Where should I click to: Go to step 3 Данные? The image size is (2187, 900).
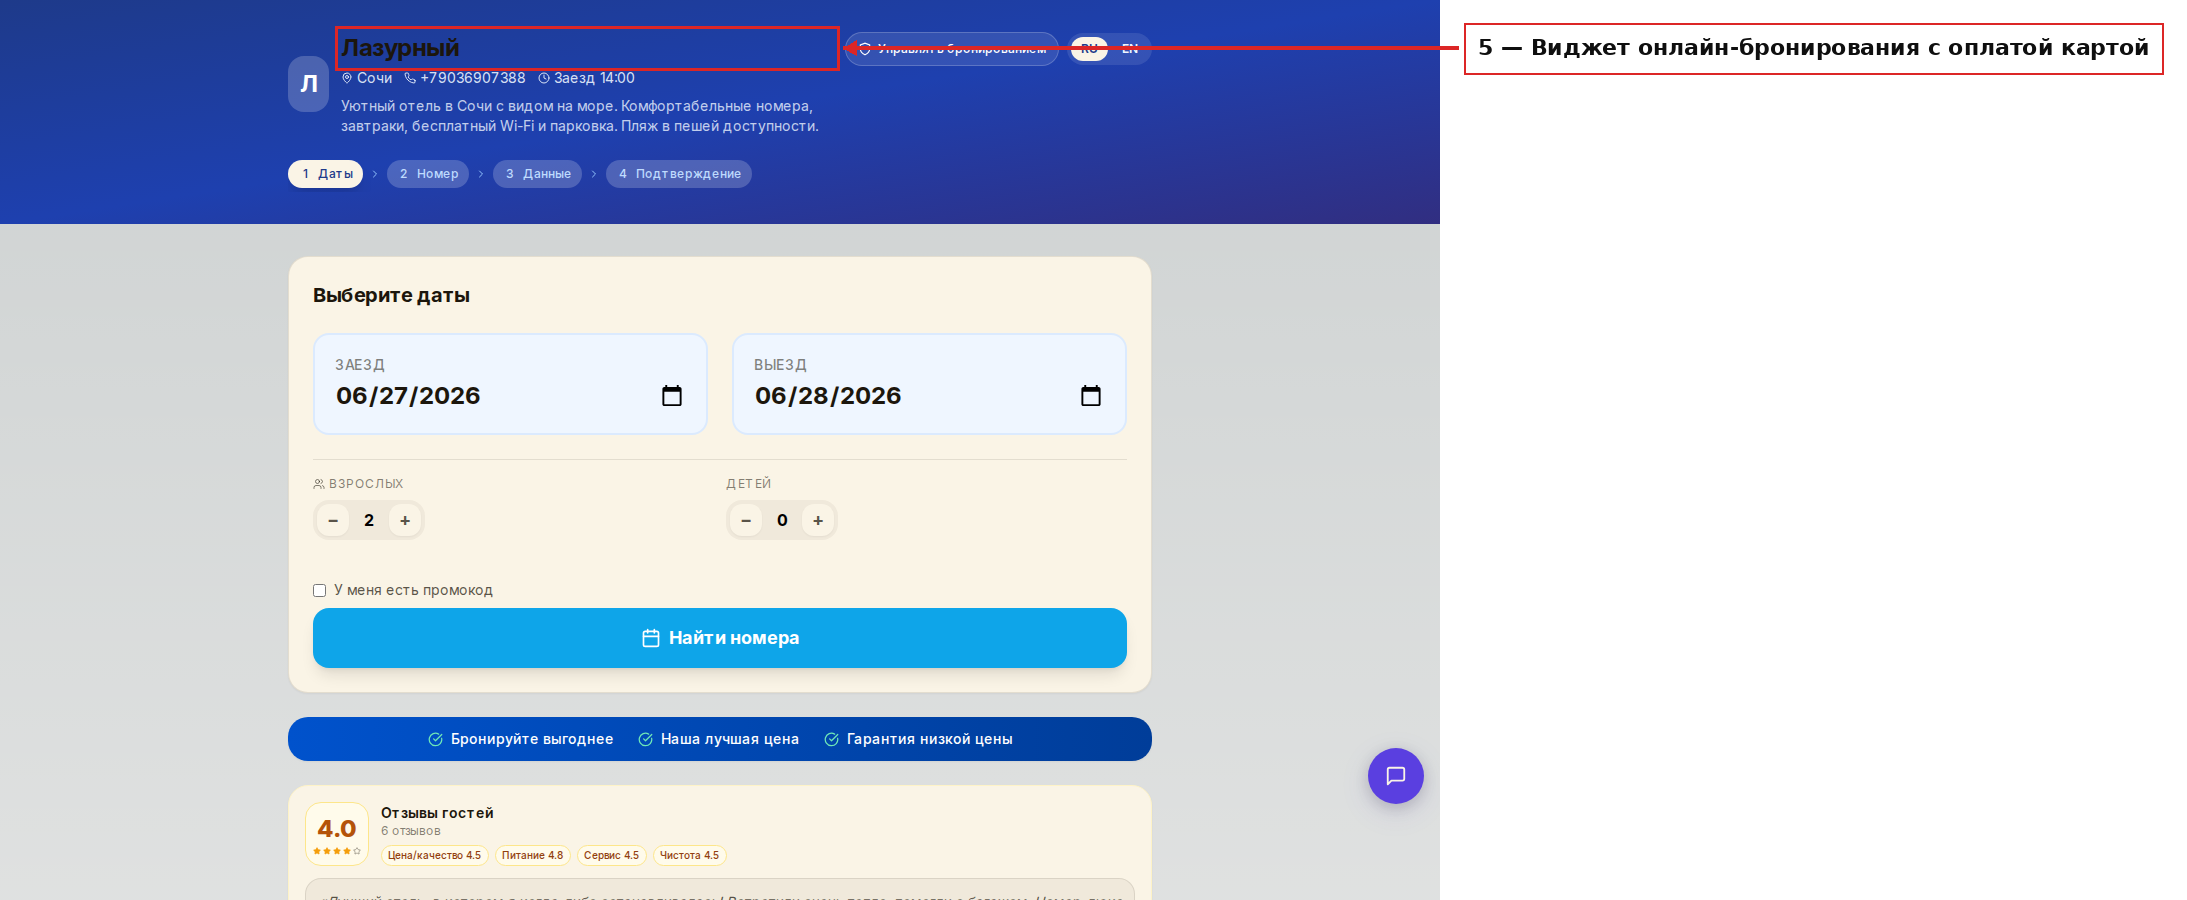[537, 174]
